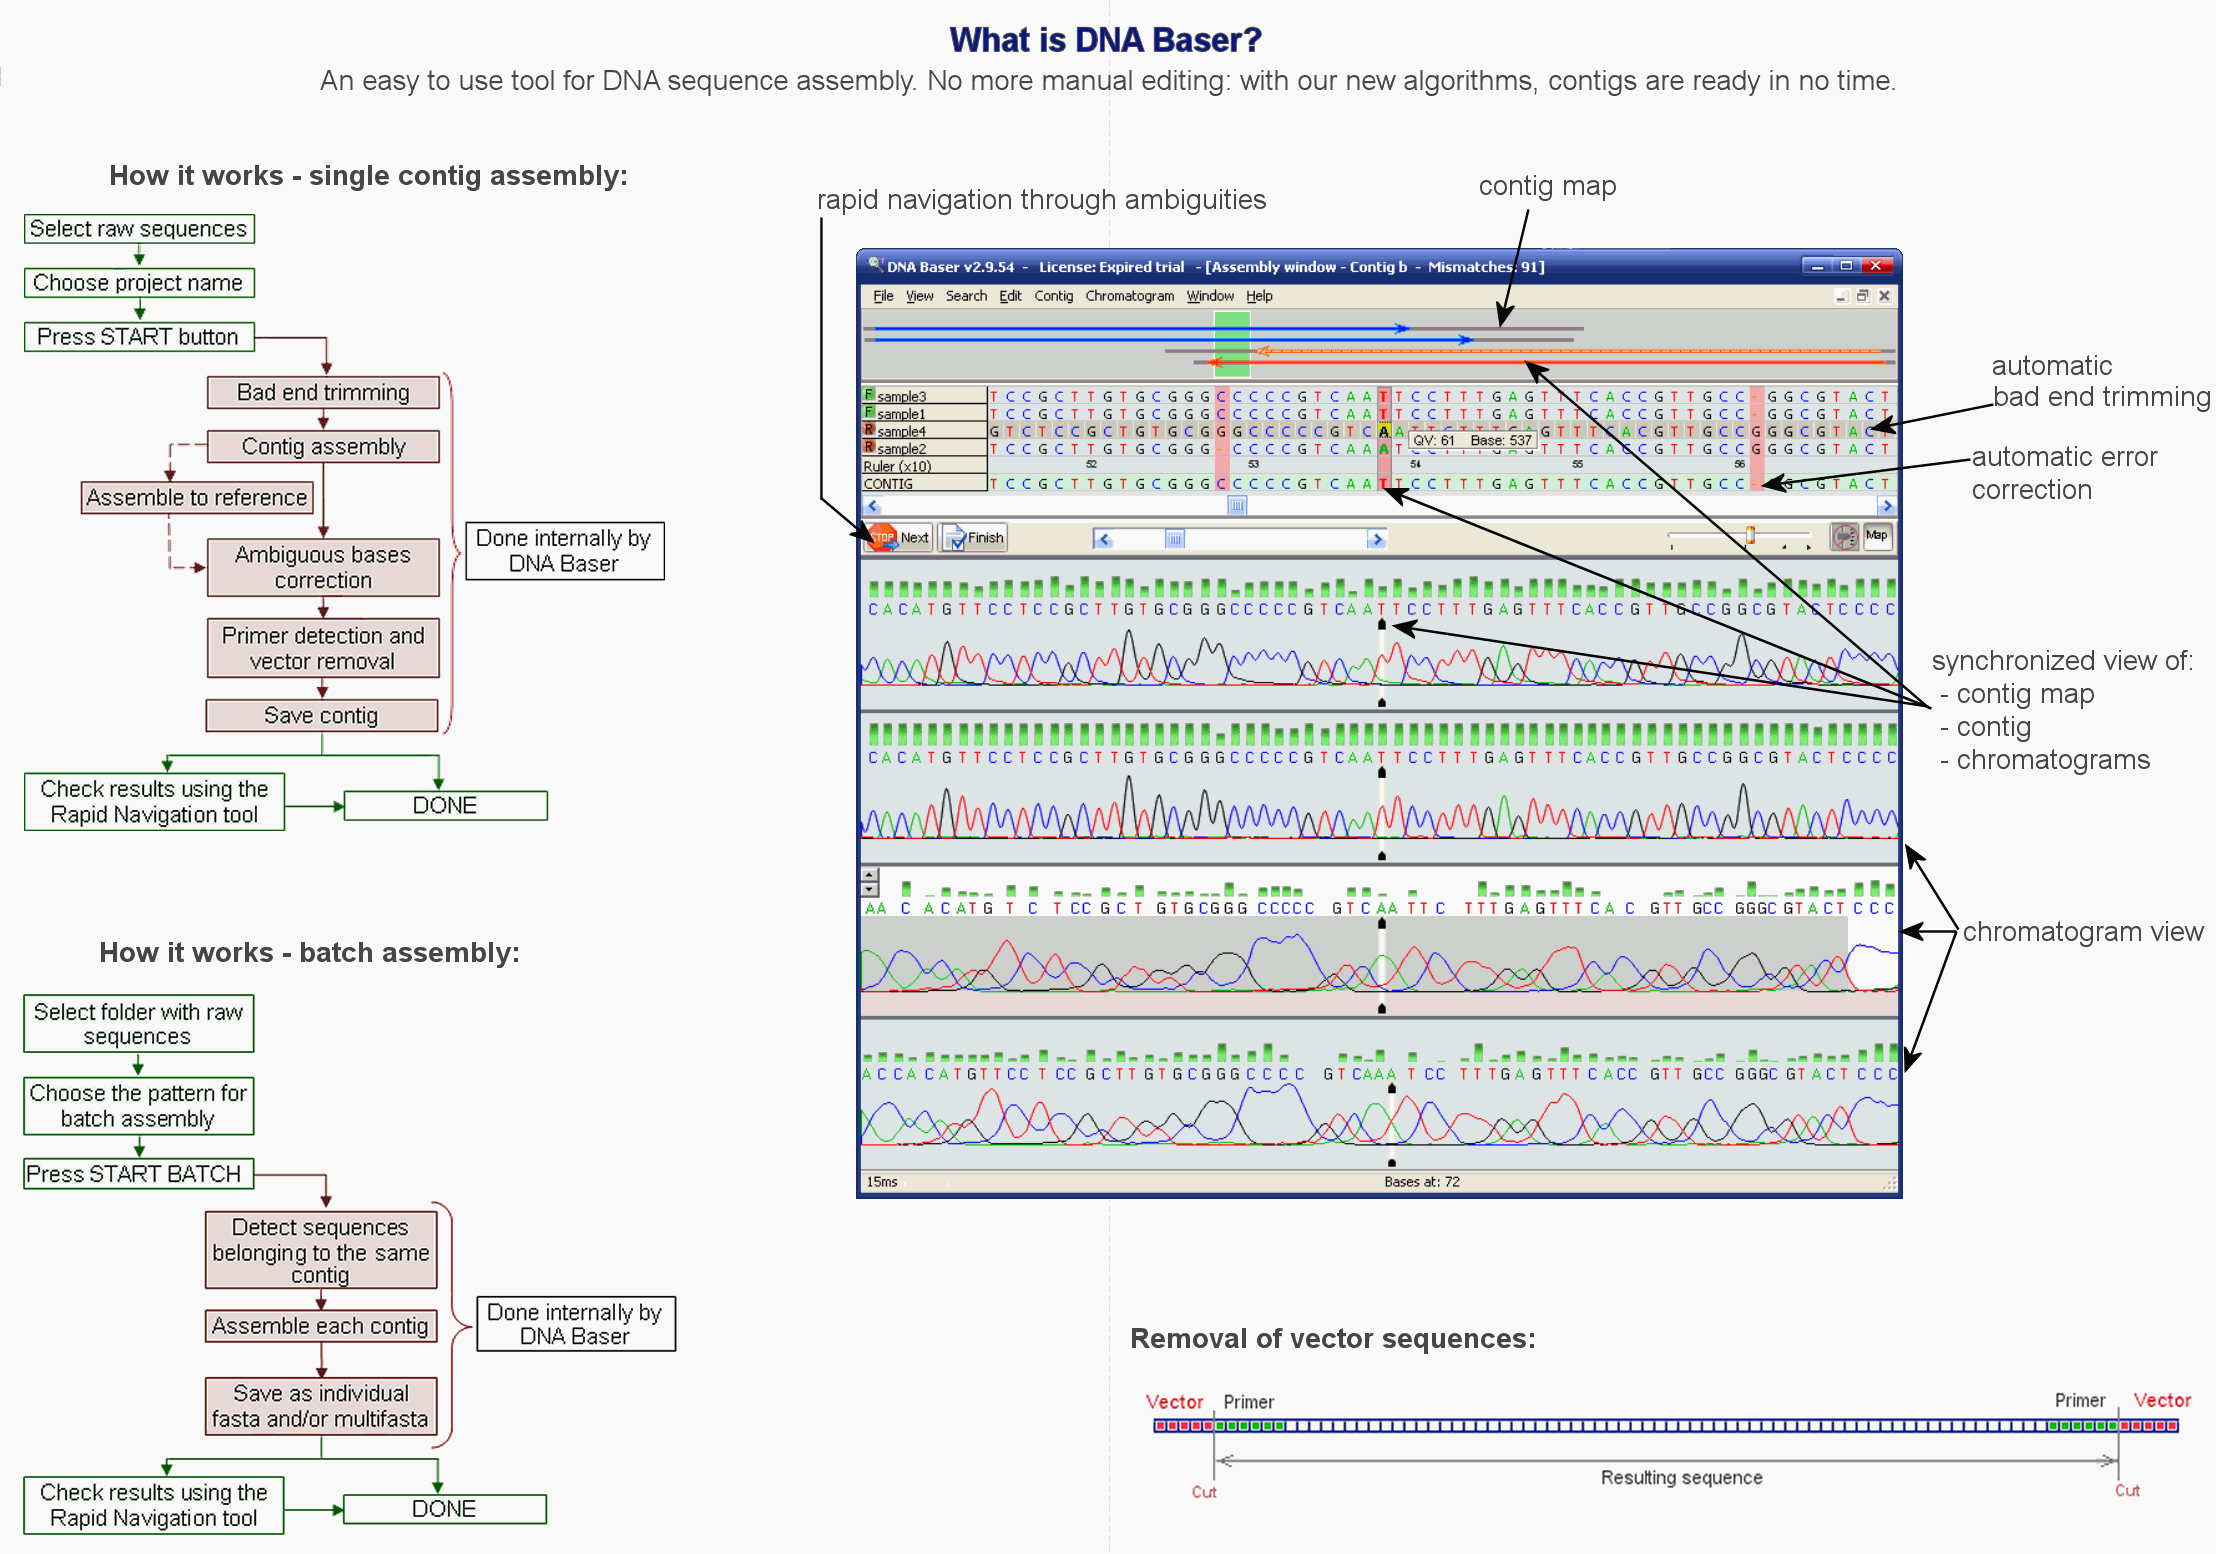Click right arrow of the toolbar scrollbar
This screenshot has width=2216, height=1554.
(1377, 539)
